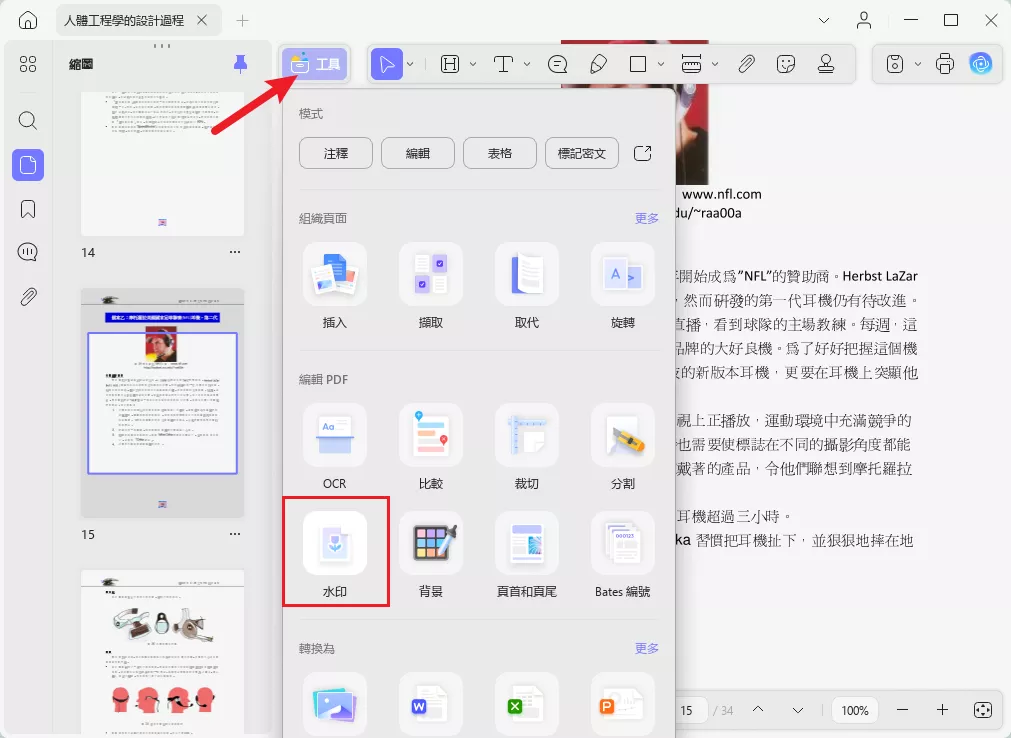Open the stamp tool
This screenshot has width=1011, height=738.
click(x=826, y=64)
